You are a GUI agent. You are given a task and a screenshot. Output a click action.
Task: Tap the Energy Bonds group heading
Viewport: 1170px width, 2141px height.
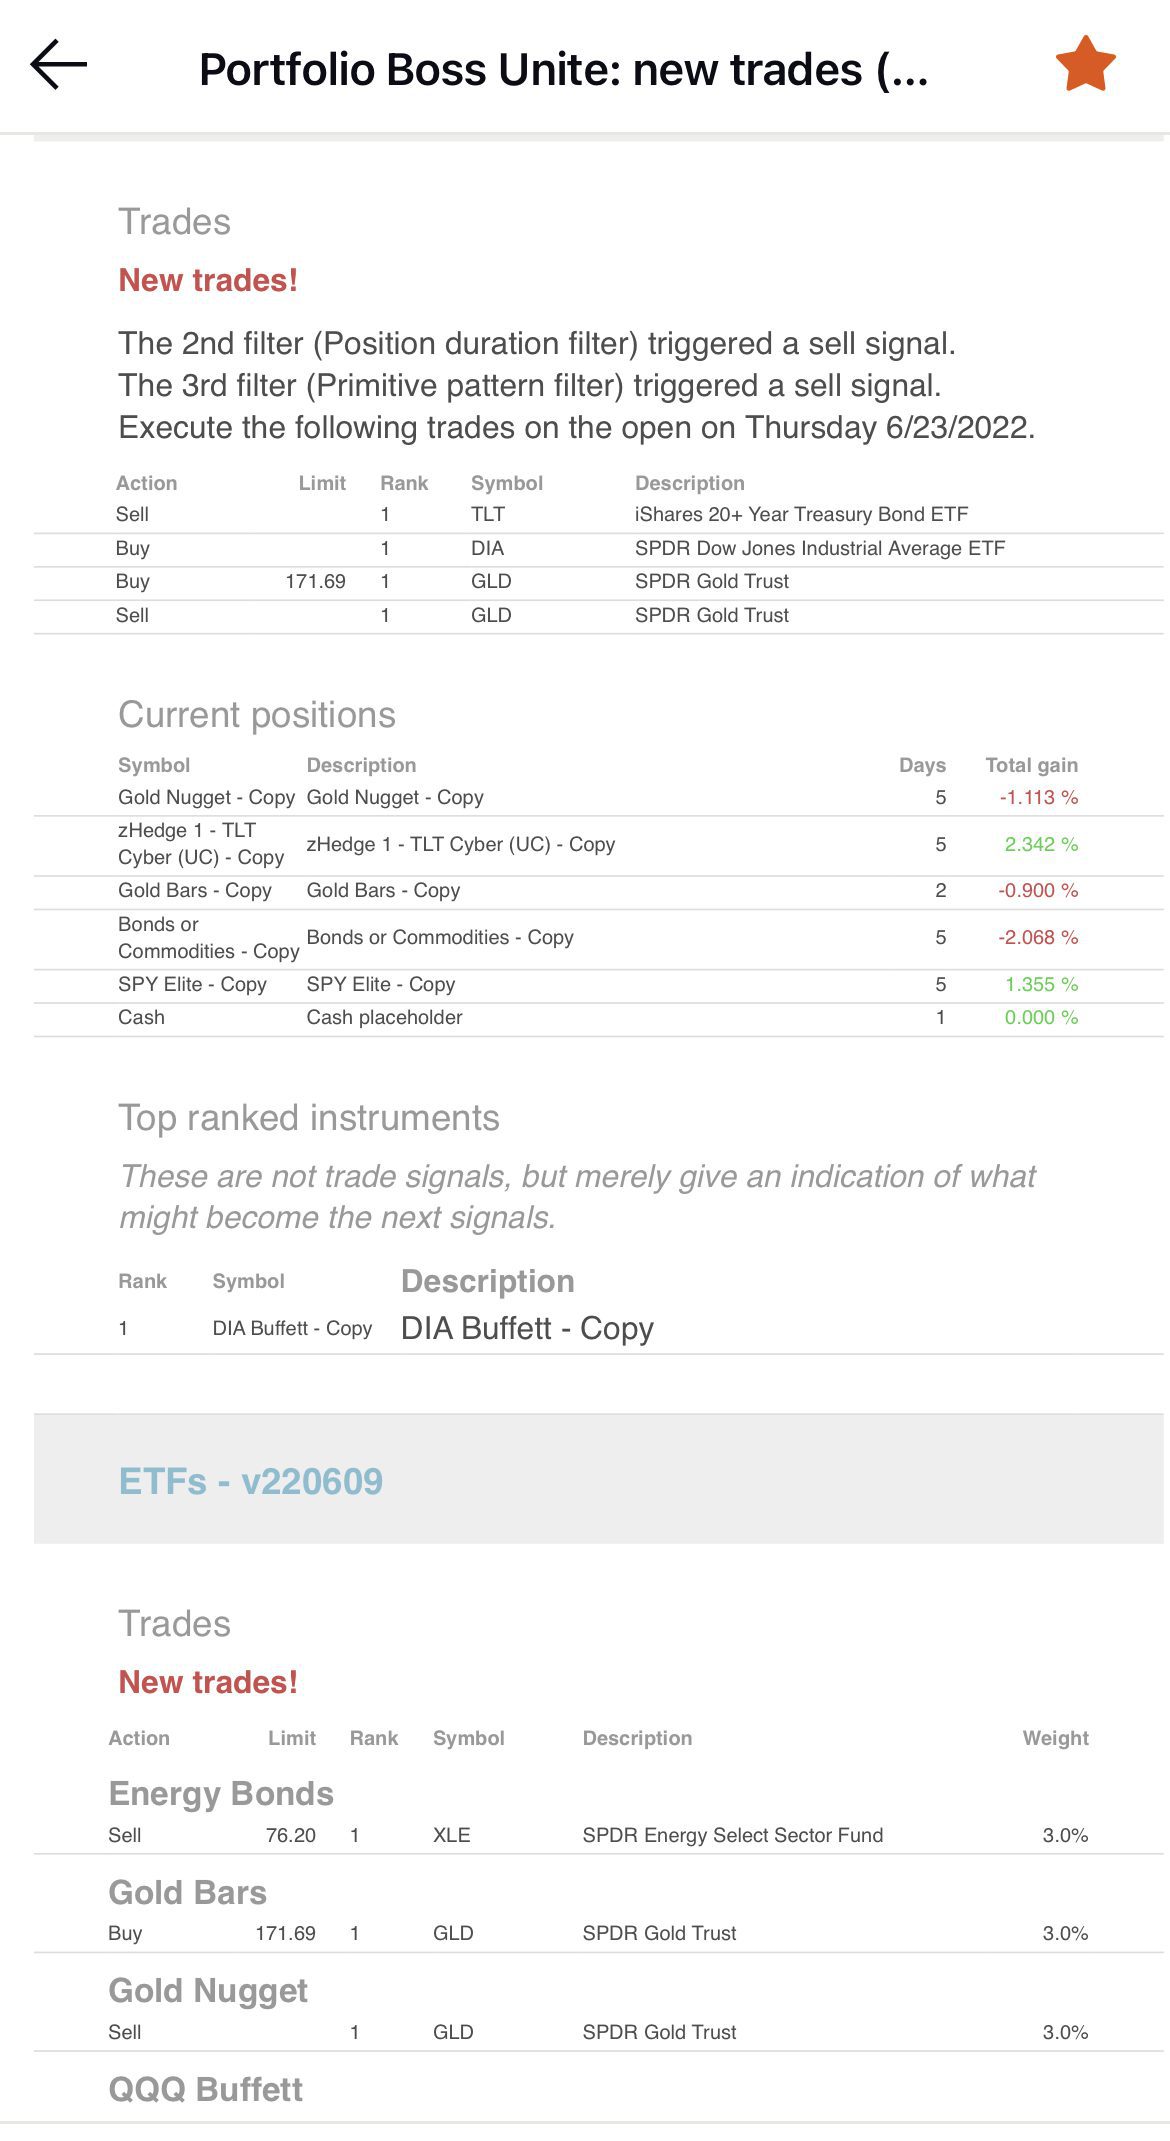(x=221, y=1794)
